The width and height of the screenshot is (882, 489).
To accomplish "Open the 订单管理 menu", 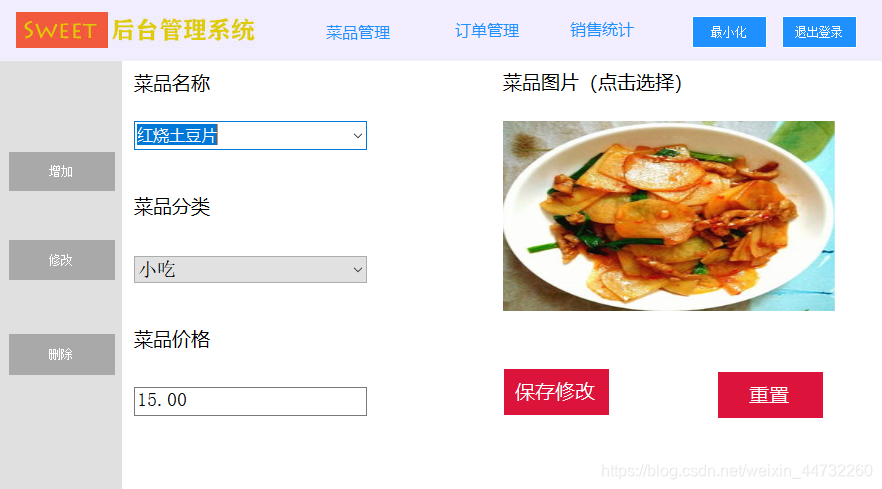I will pos(487,30).
